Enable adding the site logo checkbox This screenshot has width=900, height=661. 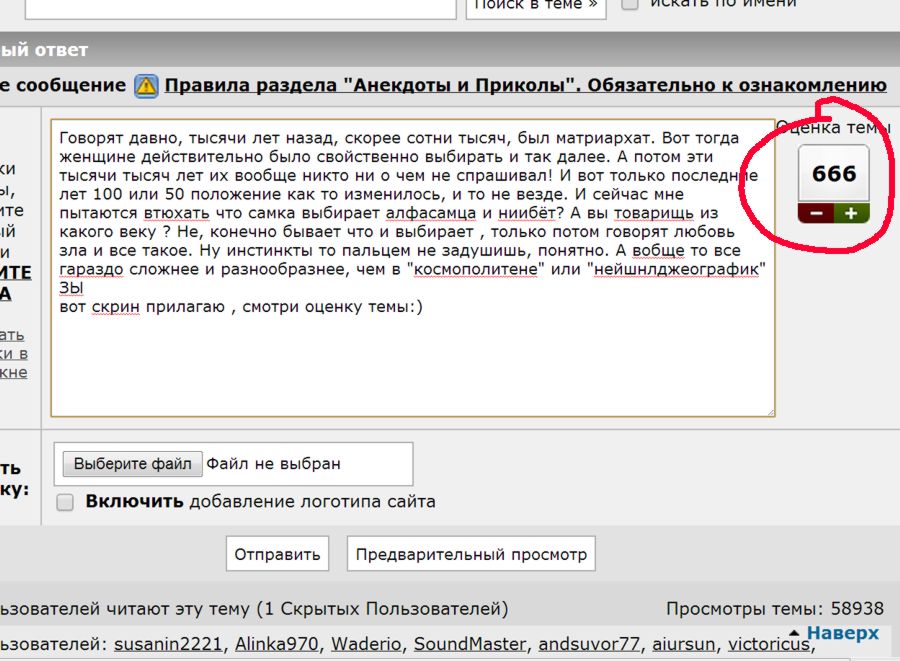[65, 503]
